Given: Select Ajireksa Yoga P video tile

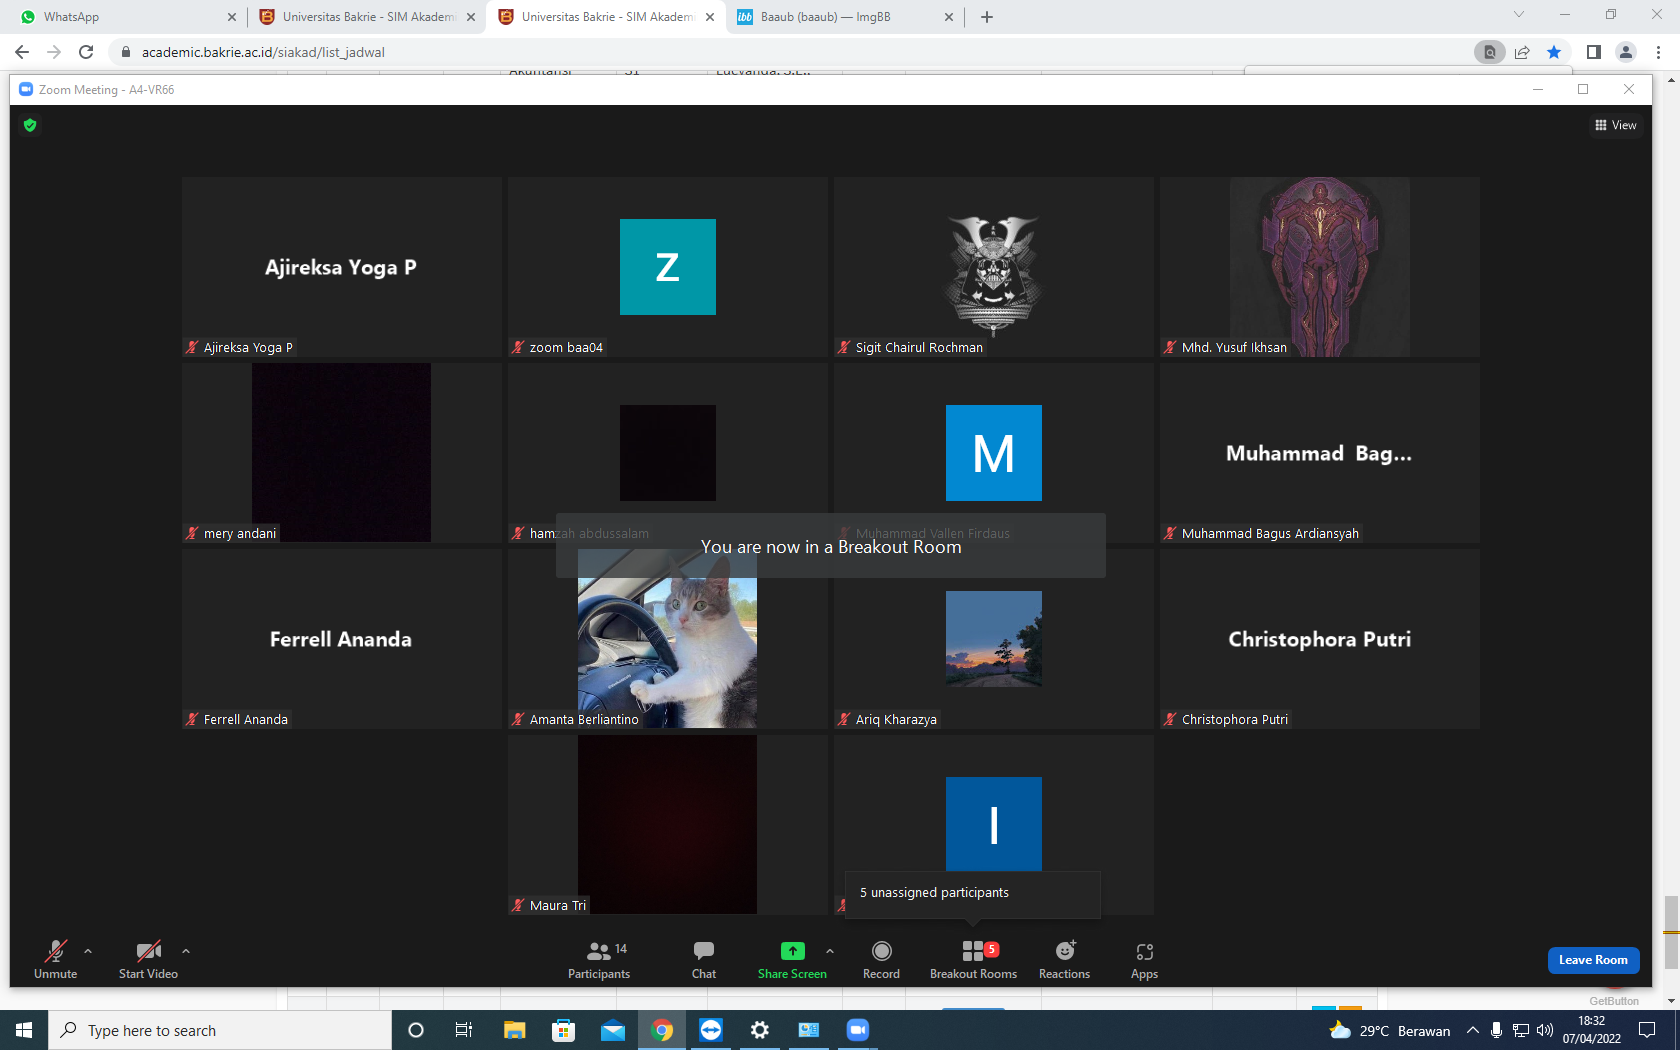Looking at the screenshot, I should 342,267.
